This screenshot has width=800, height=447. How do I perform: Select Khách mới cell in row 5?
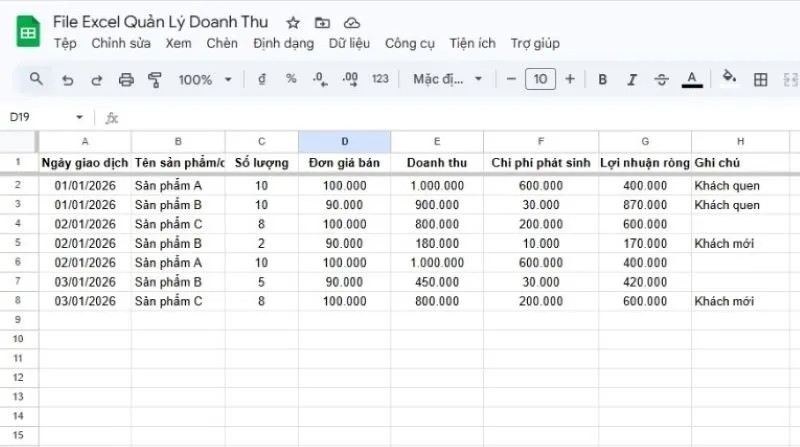pyautogui.click(x=740, y=243)
